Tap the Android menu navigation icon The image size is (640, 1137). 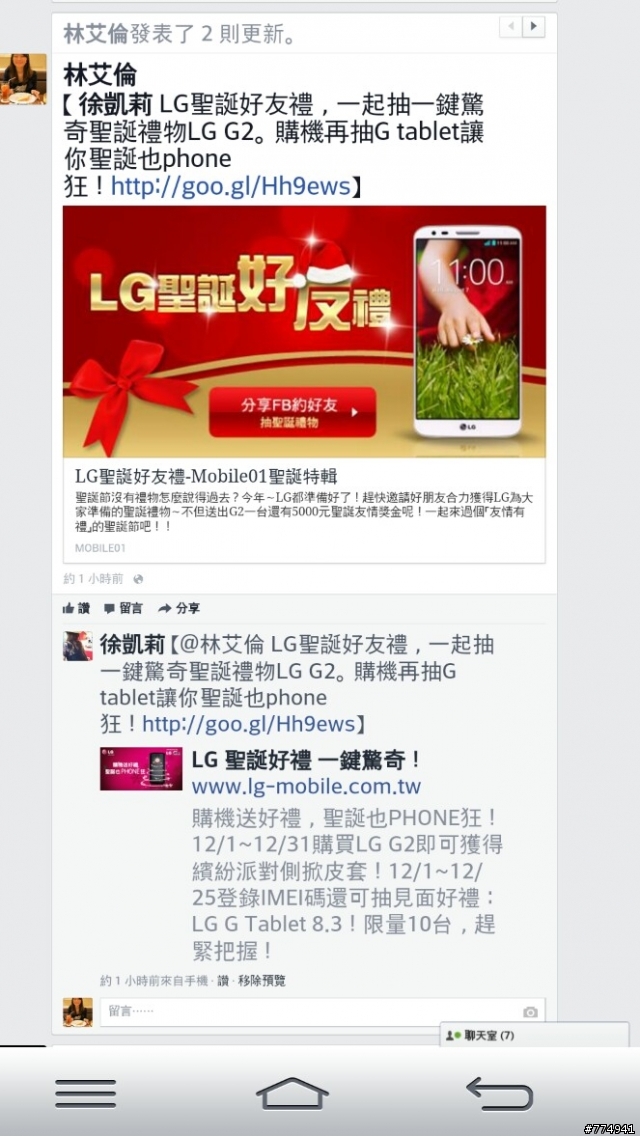click(86, 1093)
